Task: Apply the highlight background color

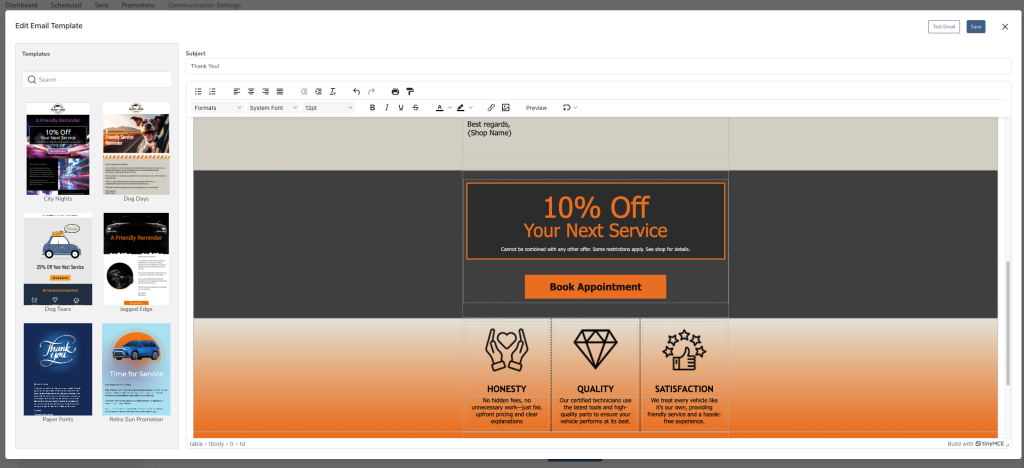Action: click(460, 108)
